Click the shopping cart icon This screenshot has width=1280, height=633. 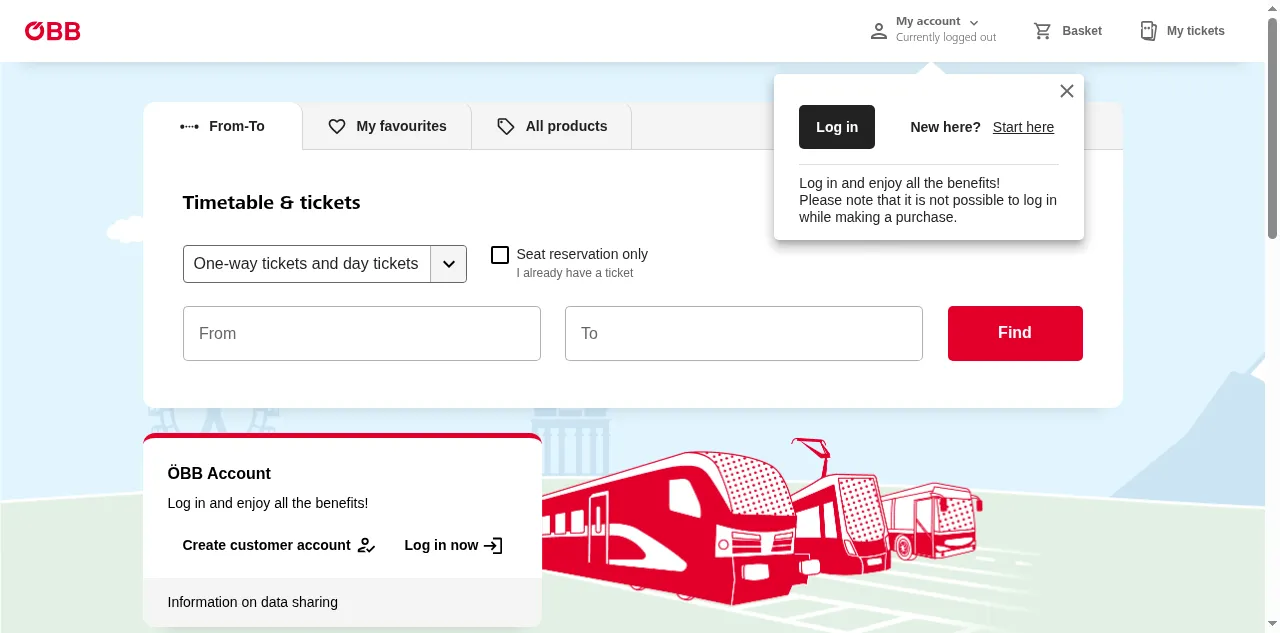point(1043,31)
